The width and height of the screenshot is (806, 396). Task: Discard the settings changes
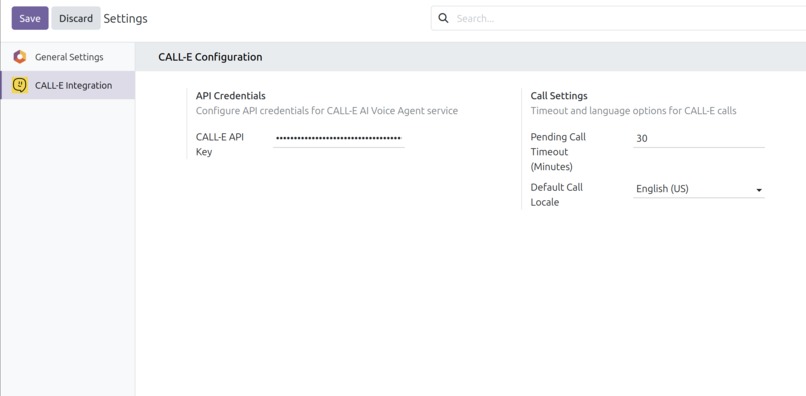coord(76,19)
